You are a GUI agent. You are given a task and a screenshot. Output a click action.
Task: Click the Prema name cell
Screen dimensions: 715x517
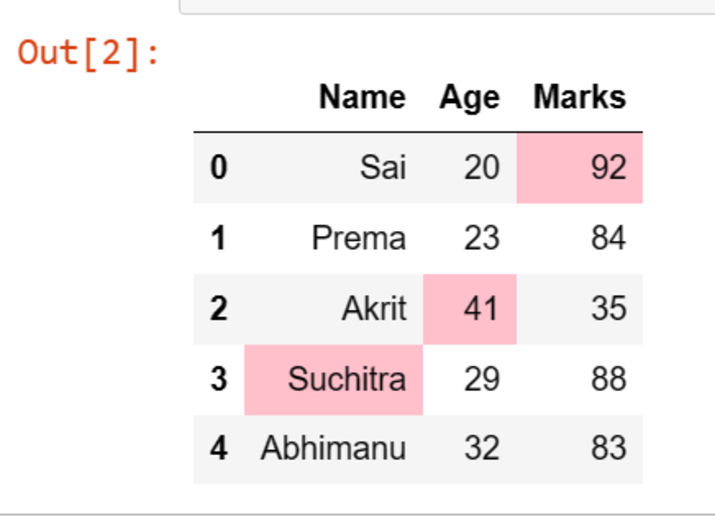[358, 238]
